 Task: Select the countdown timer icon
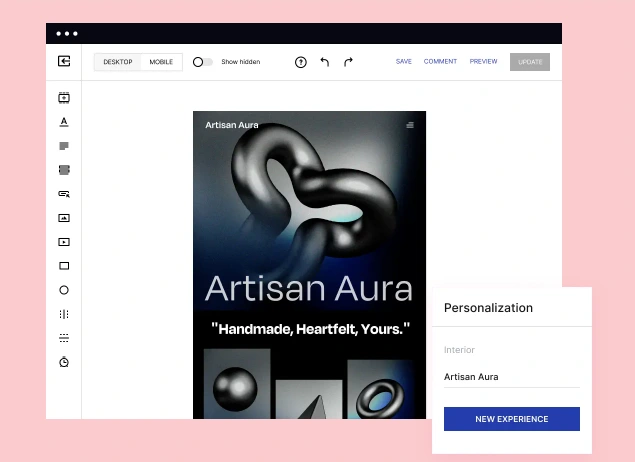tap(64, 362)
